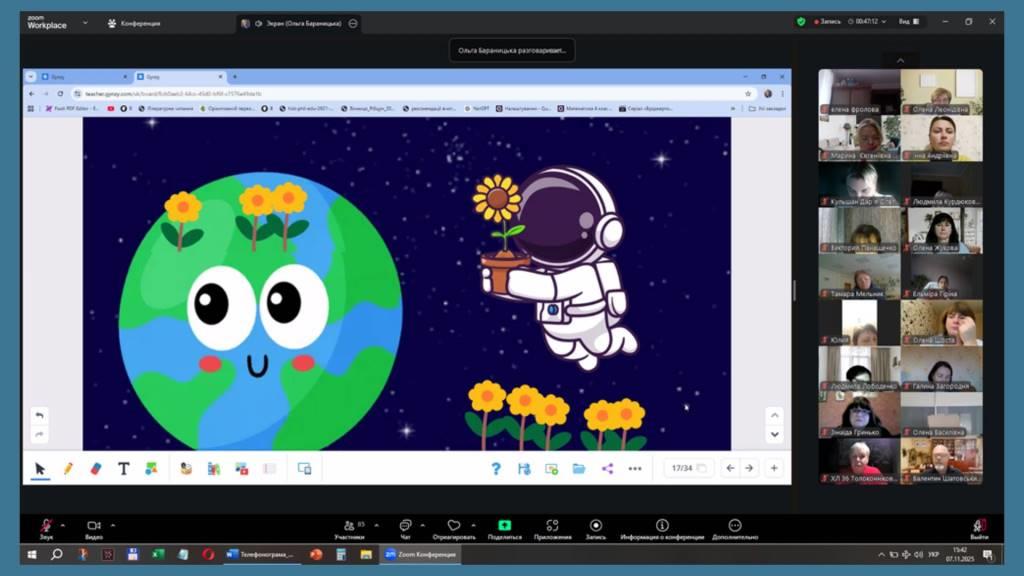Screen dimensions: 1024x576
Task: Click the red Выйти leave button
Action: point(980,526)
